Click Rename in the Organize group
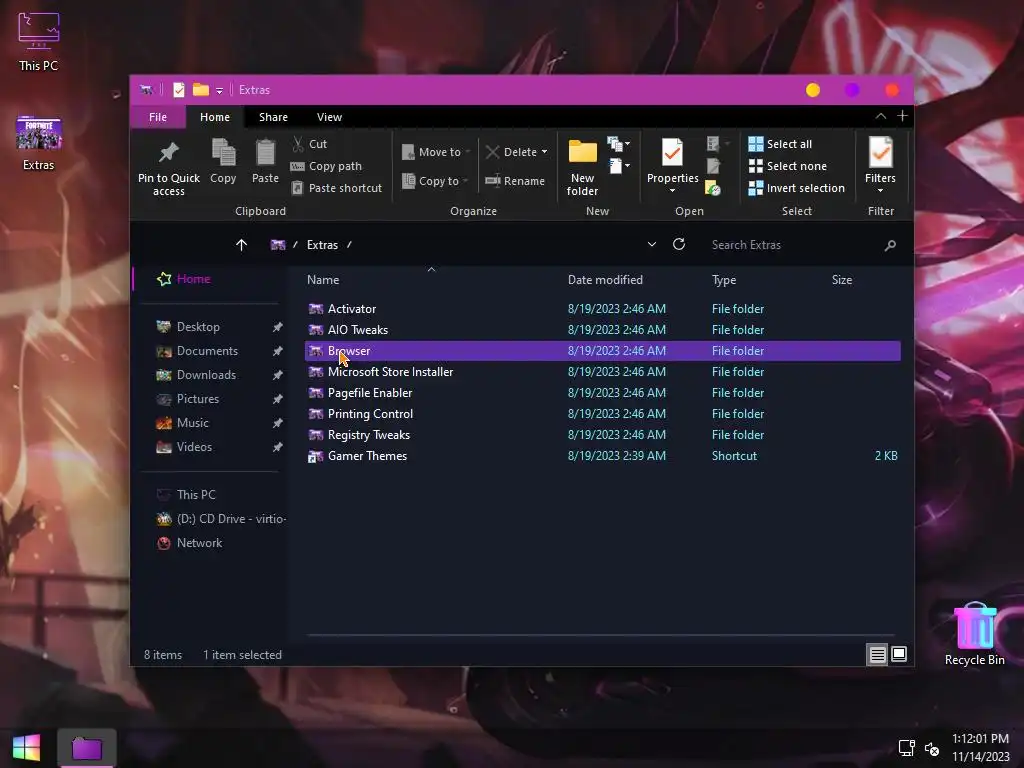The width and height of the screenshot is (1024, 768). 515,181
